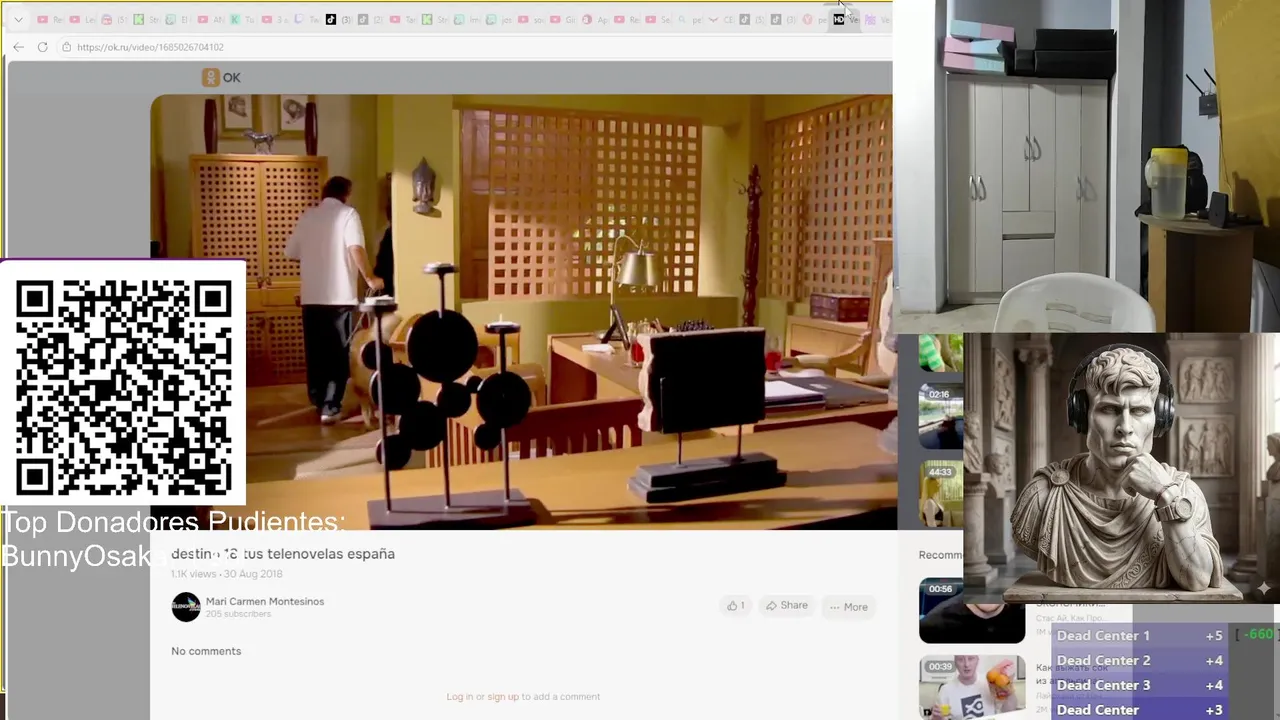Click the '1.1K views · 30 Aug 2018' text
The width and height of the screenshot is (1280, 720).
point(227,574)
